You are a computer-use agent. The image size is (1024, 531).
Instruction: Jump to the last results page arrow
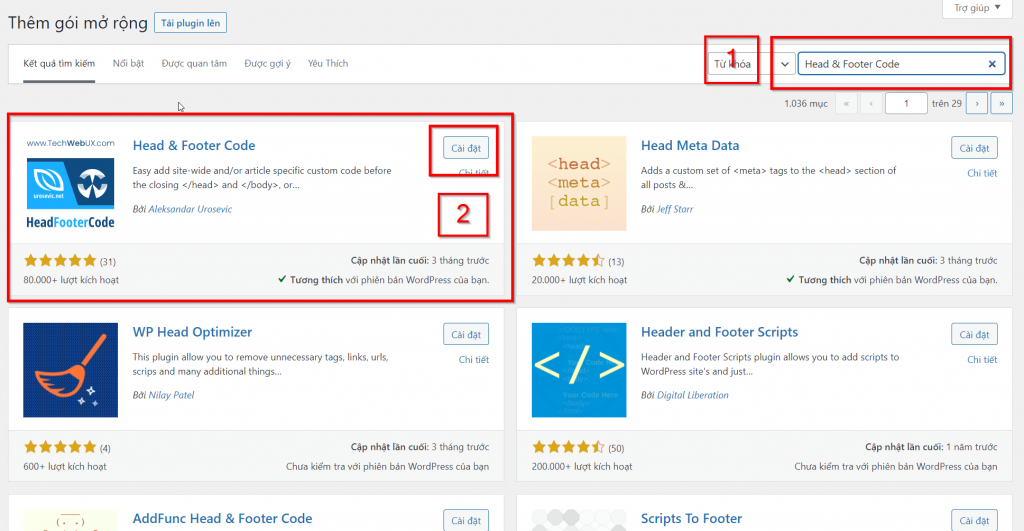1001,103
